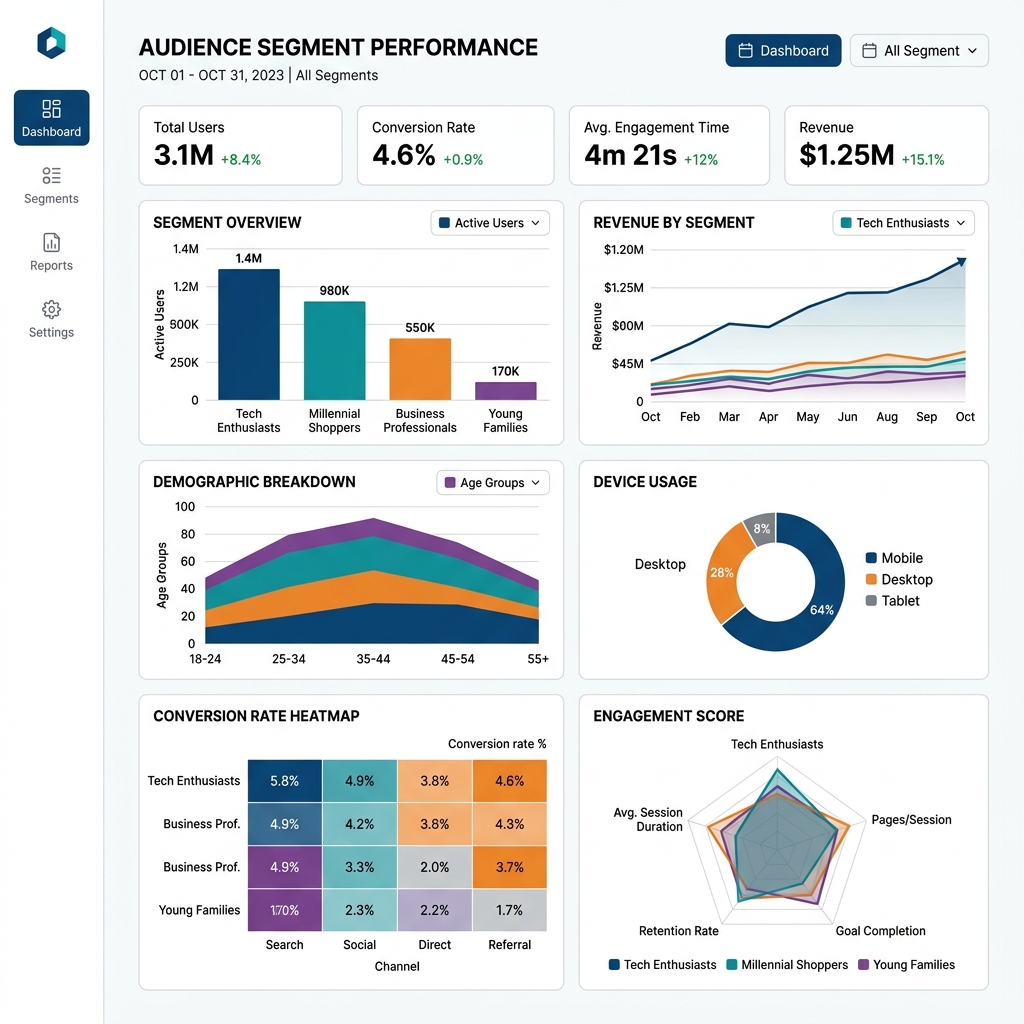Select the Conversion Rate card
Viewport: 1024px width, 1024px height.
455,145
